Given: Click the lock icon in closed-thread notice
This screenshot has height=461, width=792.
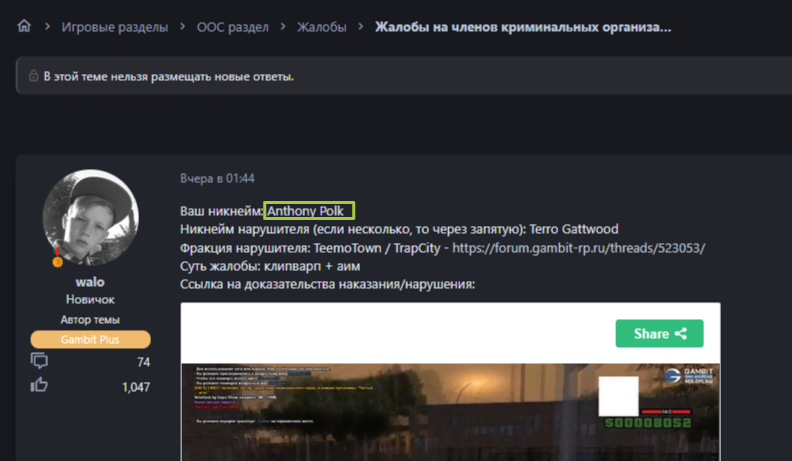Looking at the screenshot, I should point(33,76).
